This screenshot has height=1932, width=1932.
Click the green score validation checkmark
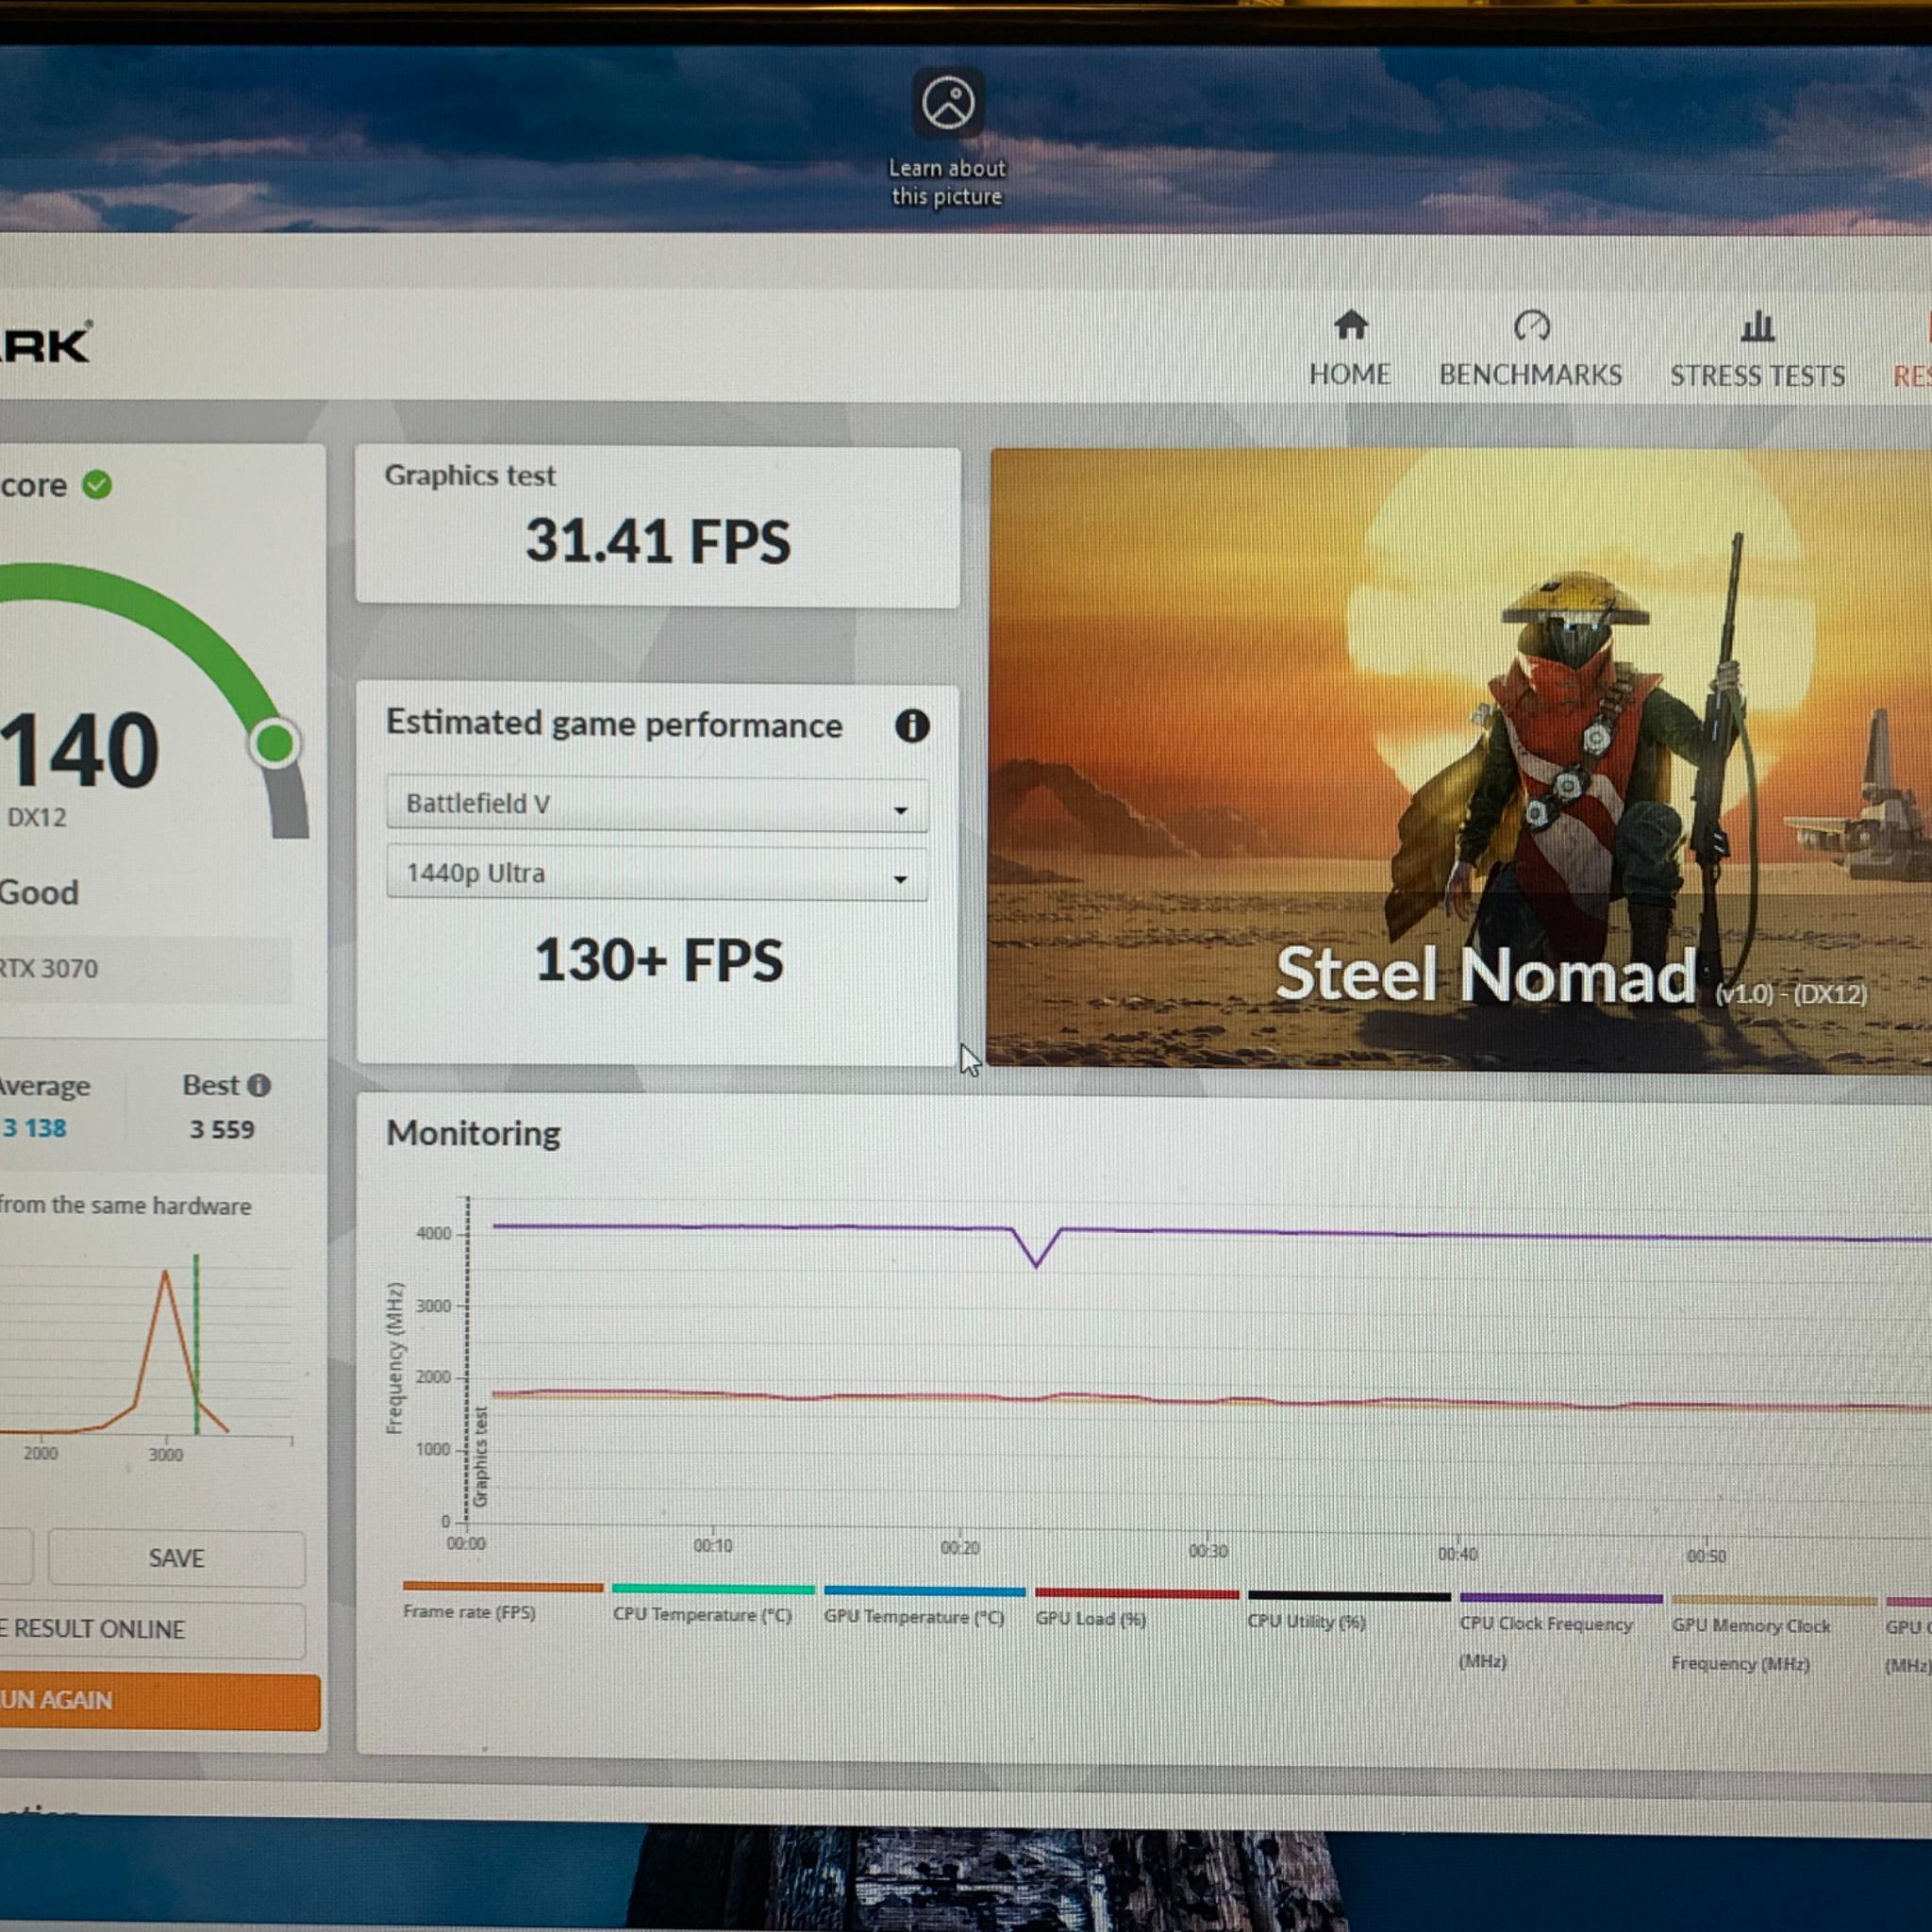[97, 485]
